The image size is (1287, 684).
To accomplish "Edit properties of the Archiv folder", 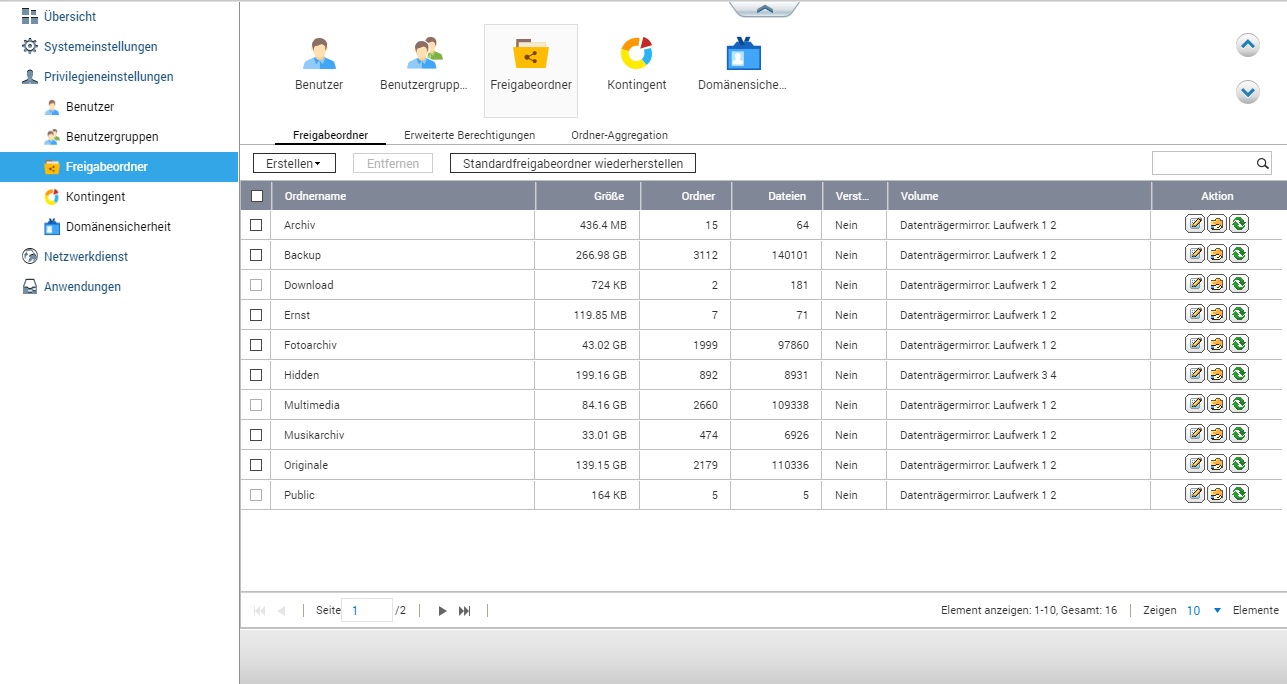I will click(1195, 225).
